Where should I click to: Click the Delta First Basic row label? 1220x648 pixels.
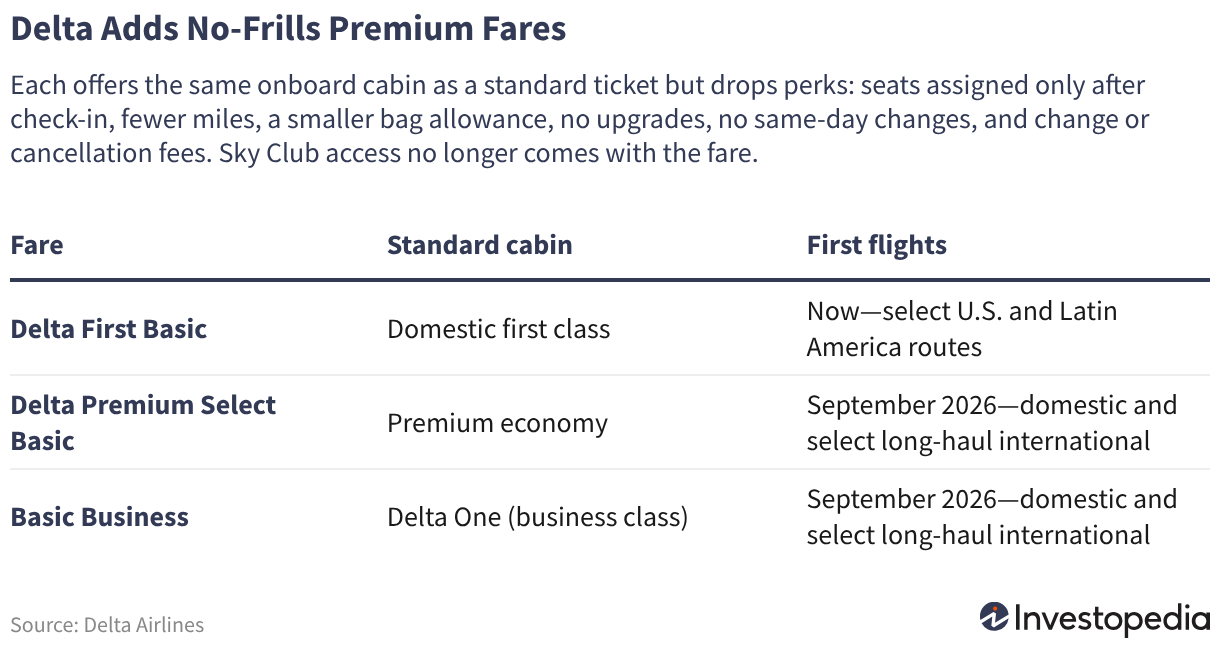click(x=109, y=329)
